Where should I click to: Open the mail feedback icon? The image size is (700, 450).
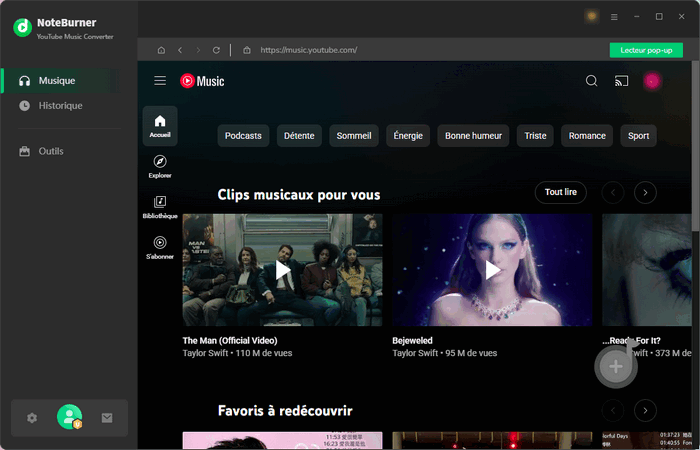point(107,418)
